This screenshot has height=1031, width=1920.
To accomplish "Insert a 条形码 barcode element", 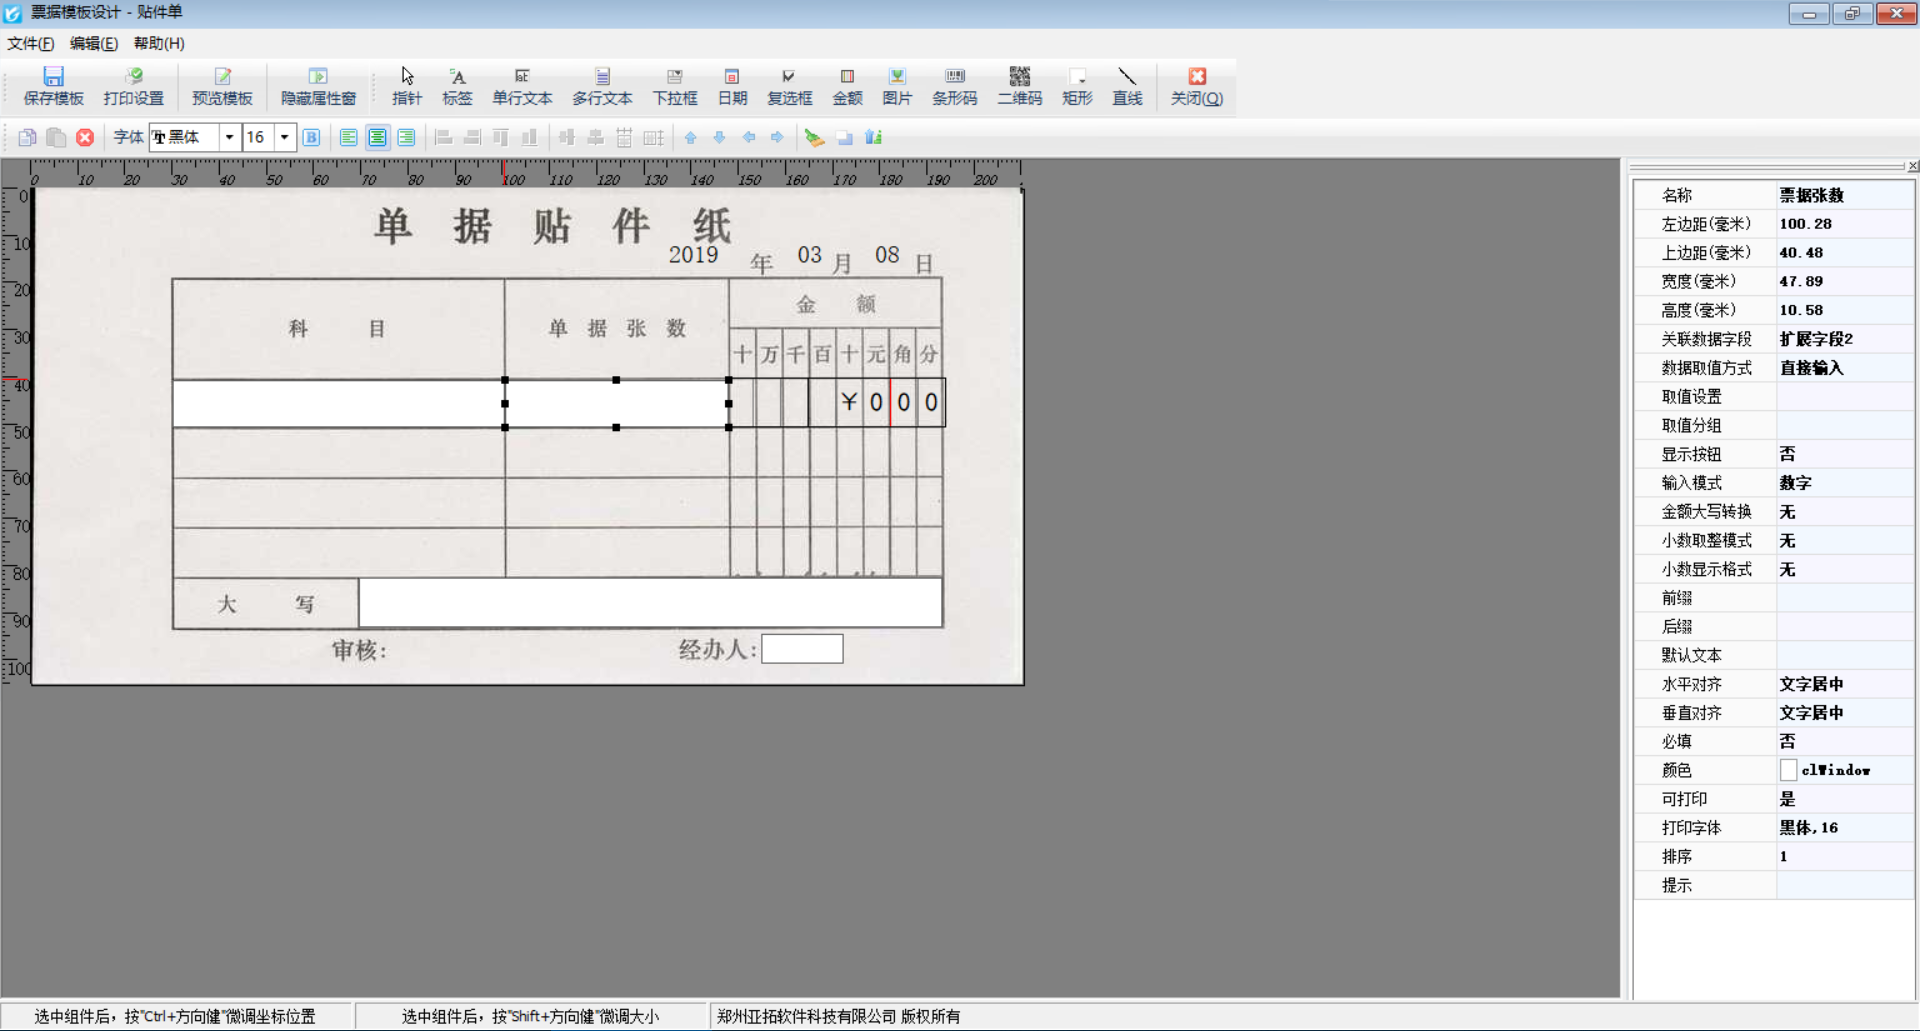I will [954, 87].
